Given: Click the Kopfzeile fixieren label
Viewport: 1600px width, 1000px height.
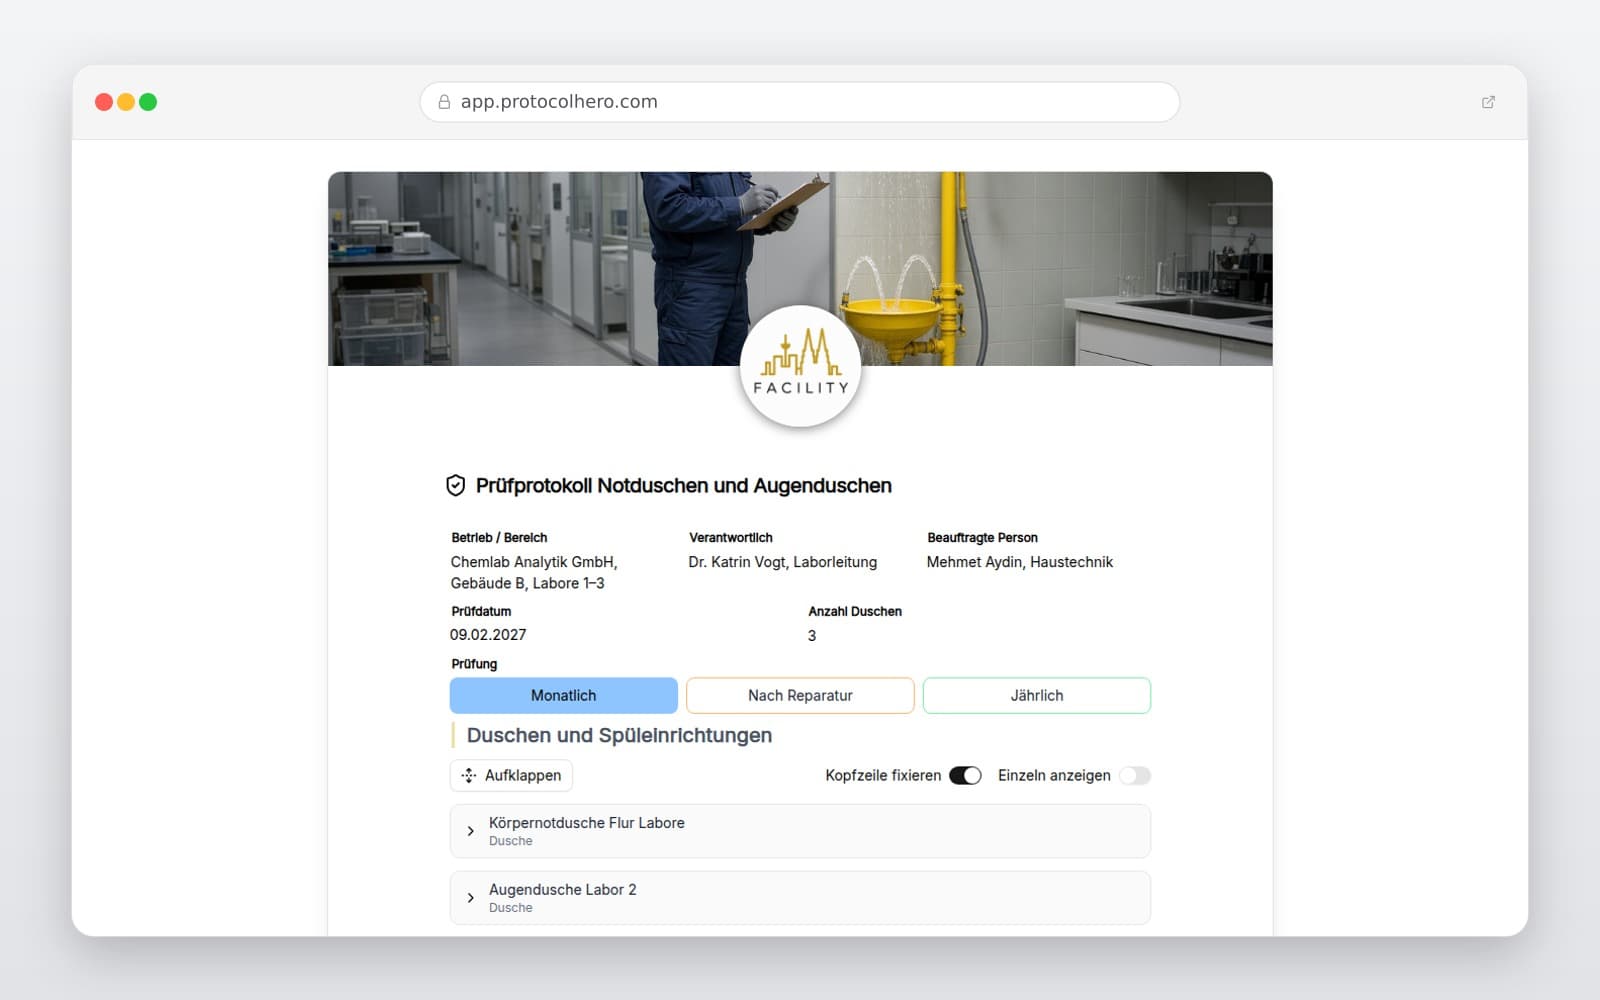Looking at the screenshot, I should point(883,775).
